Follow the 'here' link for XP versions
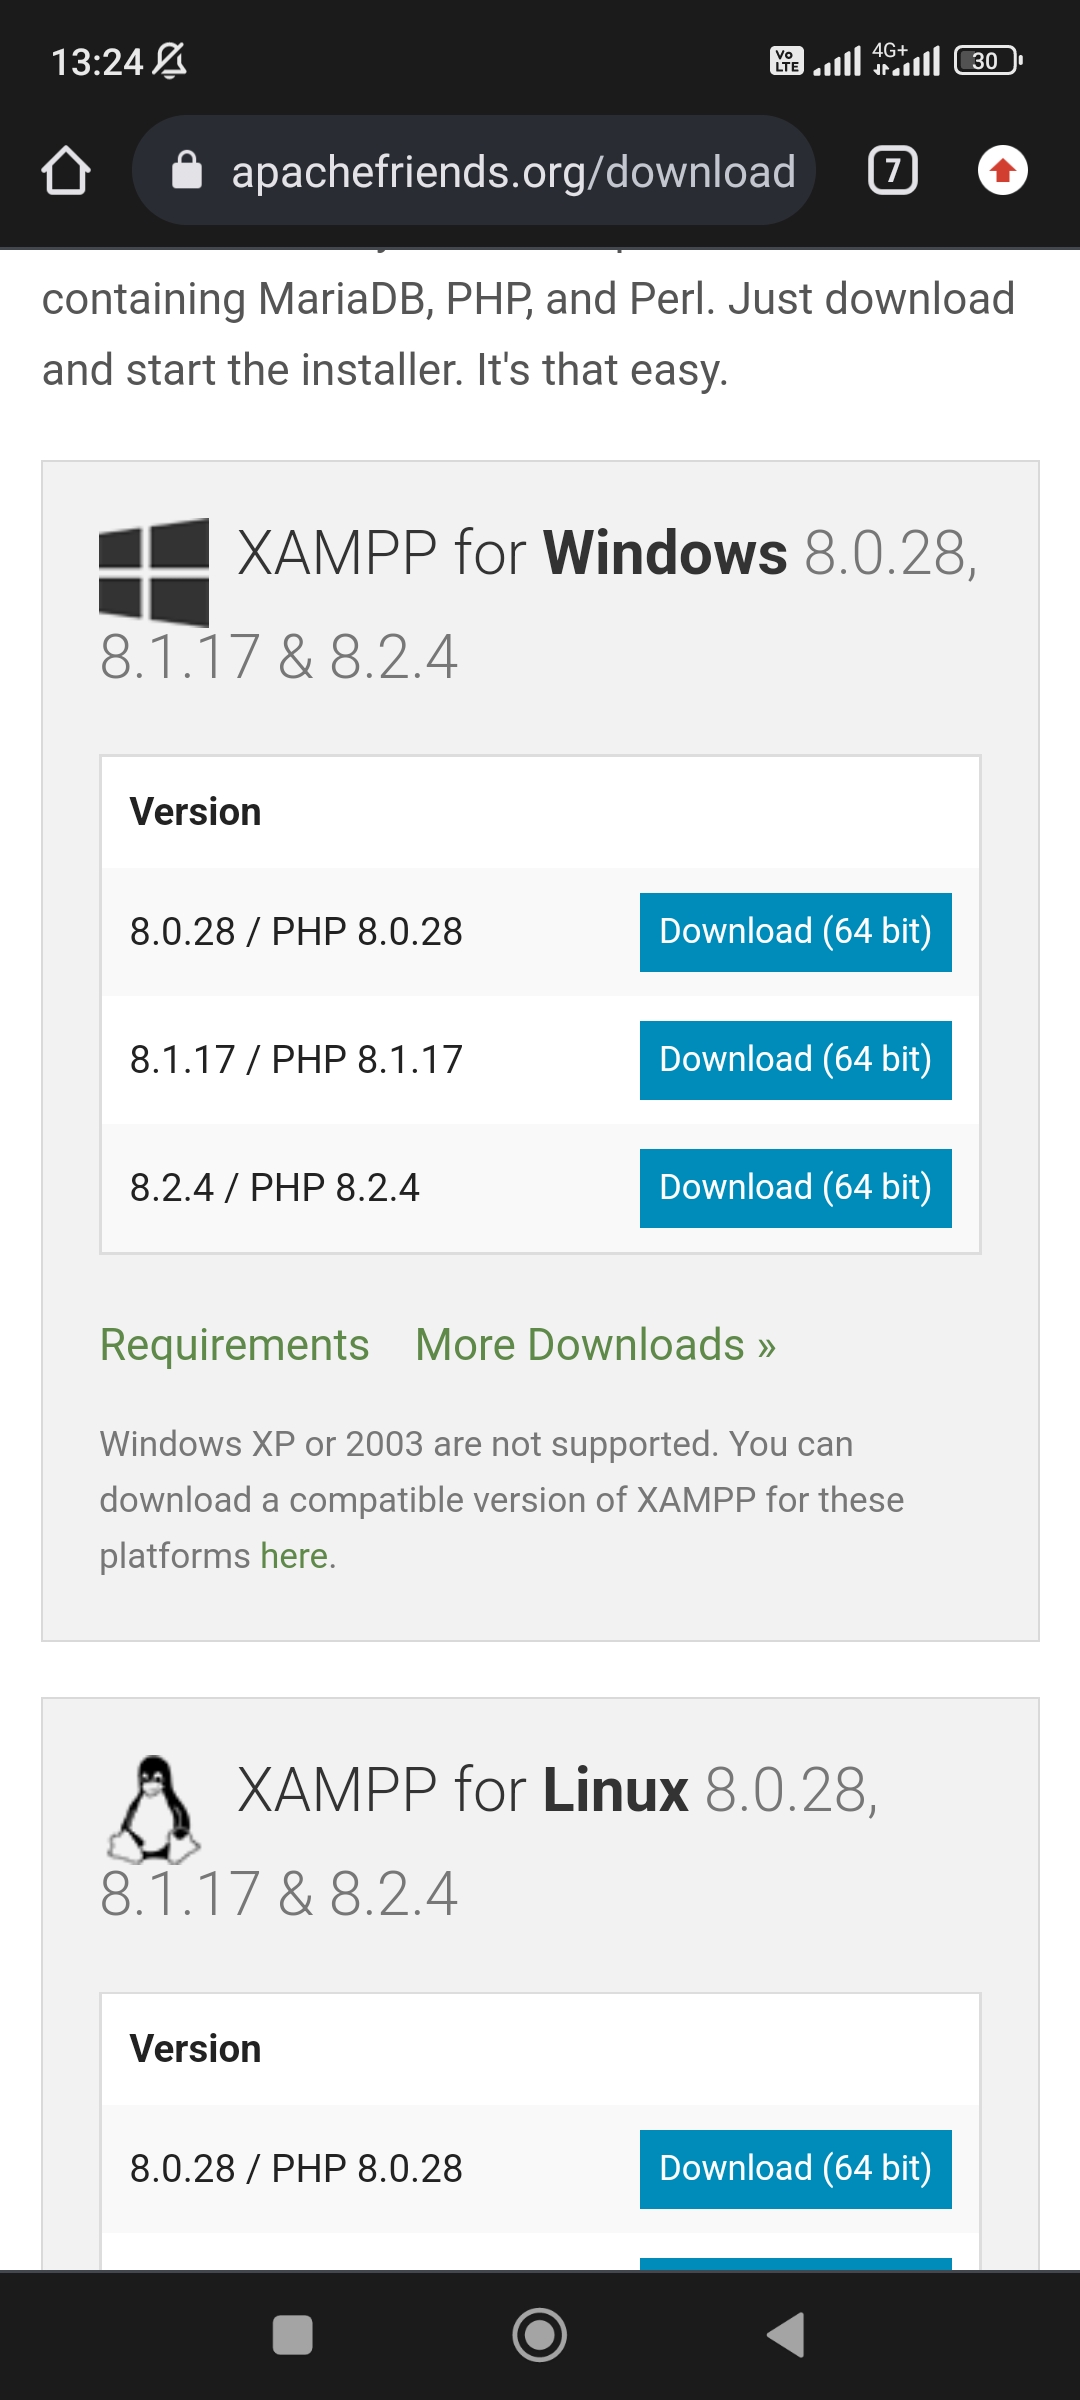Viewport: 1080px width, 2400px height. (294, 1556)
